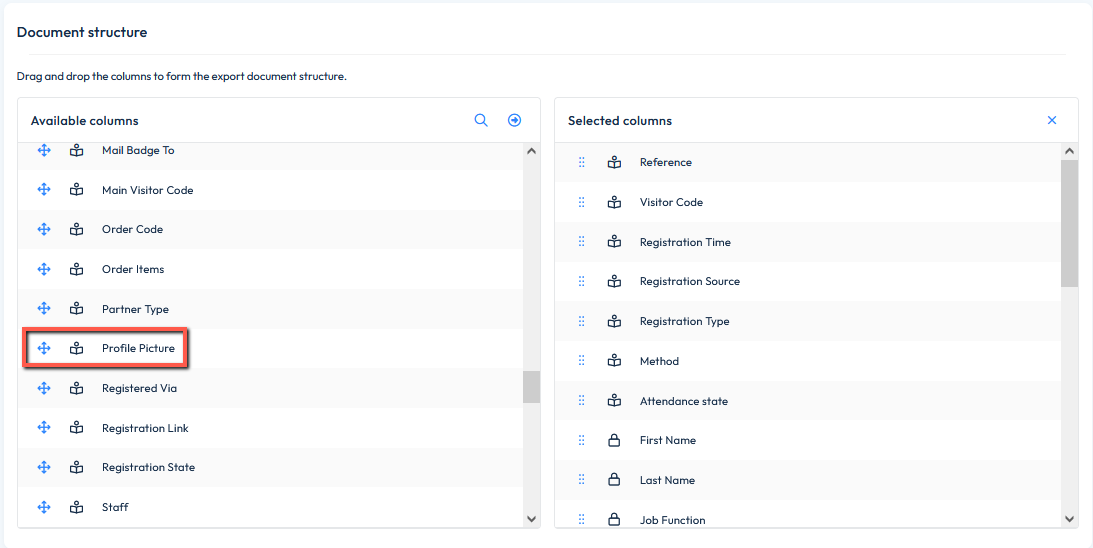Click the move-all arrow icon in Available columns
Image resolution: width=1093 pixels, height=548 pixels.
[x=514, y=120]
